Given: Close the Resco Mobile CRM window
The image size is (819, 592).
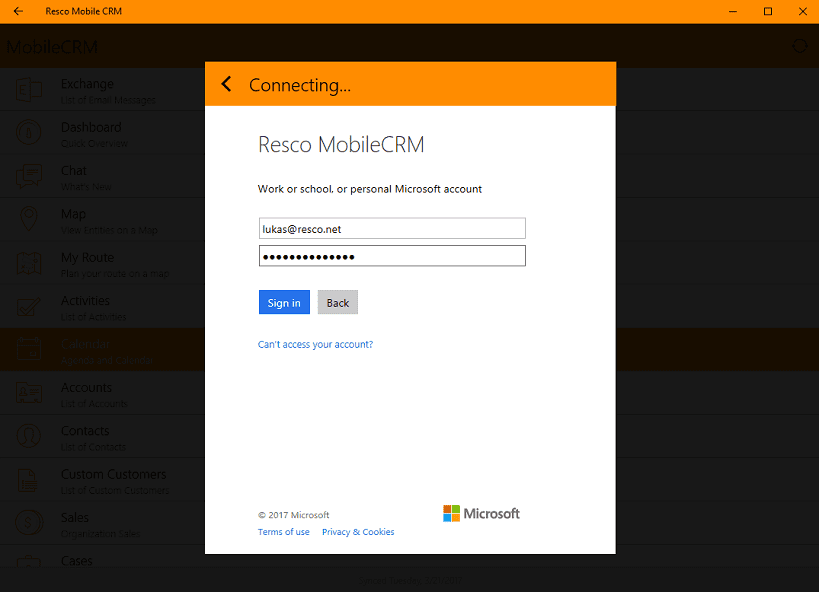Looking at the screenshot, I should (803, 11).
